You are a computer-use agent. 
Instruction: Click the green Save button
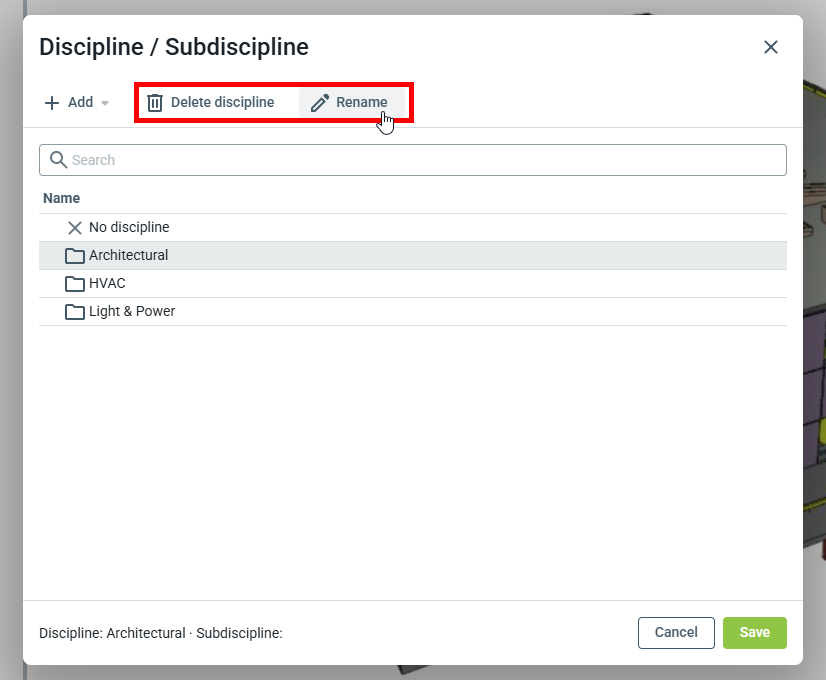[x=754, y=632]
